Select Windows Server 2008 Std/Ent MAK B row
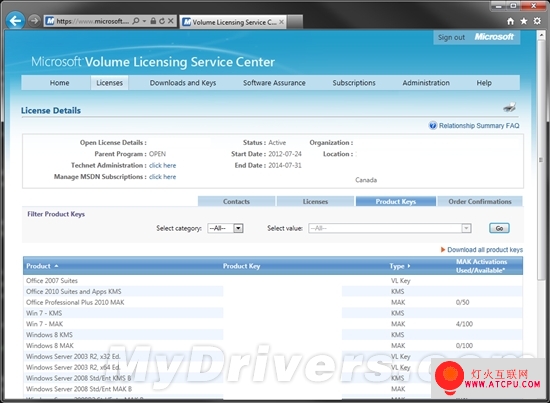This screenshot has height=403, width=550. 273,389
